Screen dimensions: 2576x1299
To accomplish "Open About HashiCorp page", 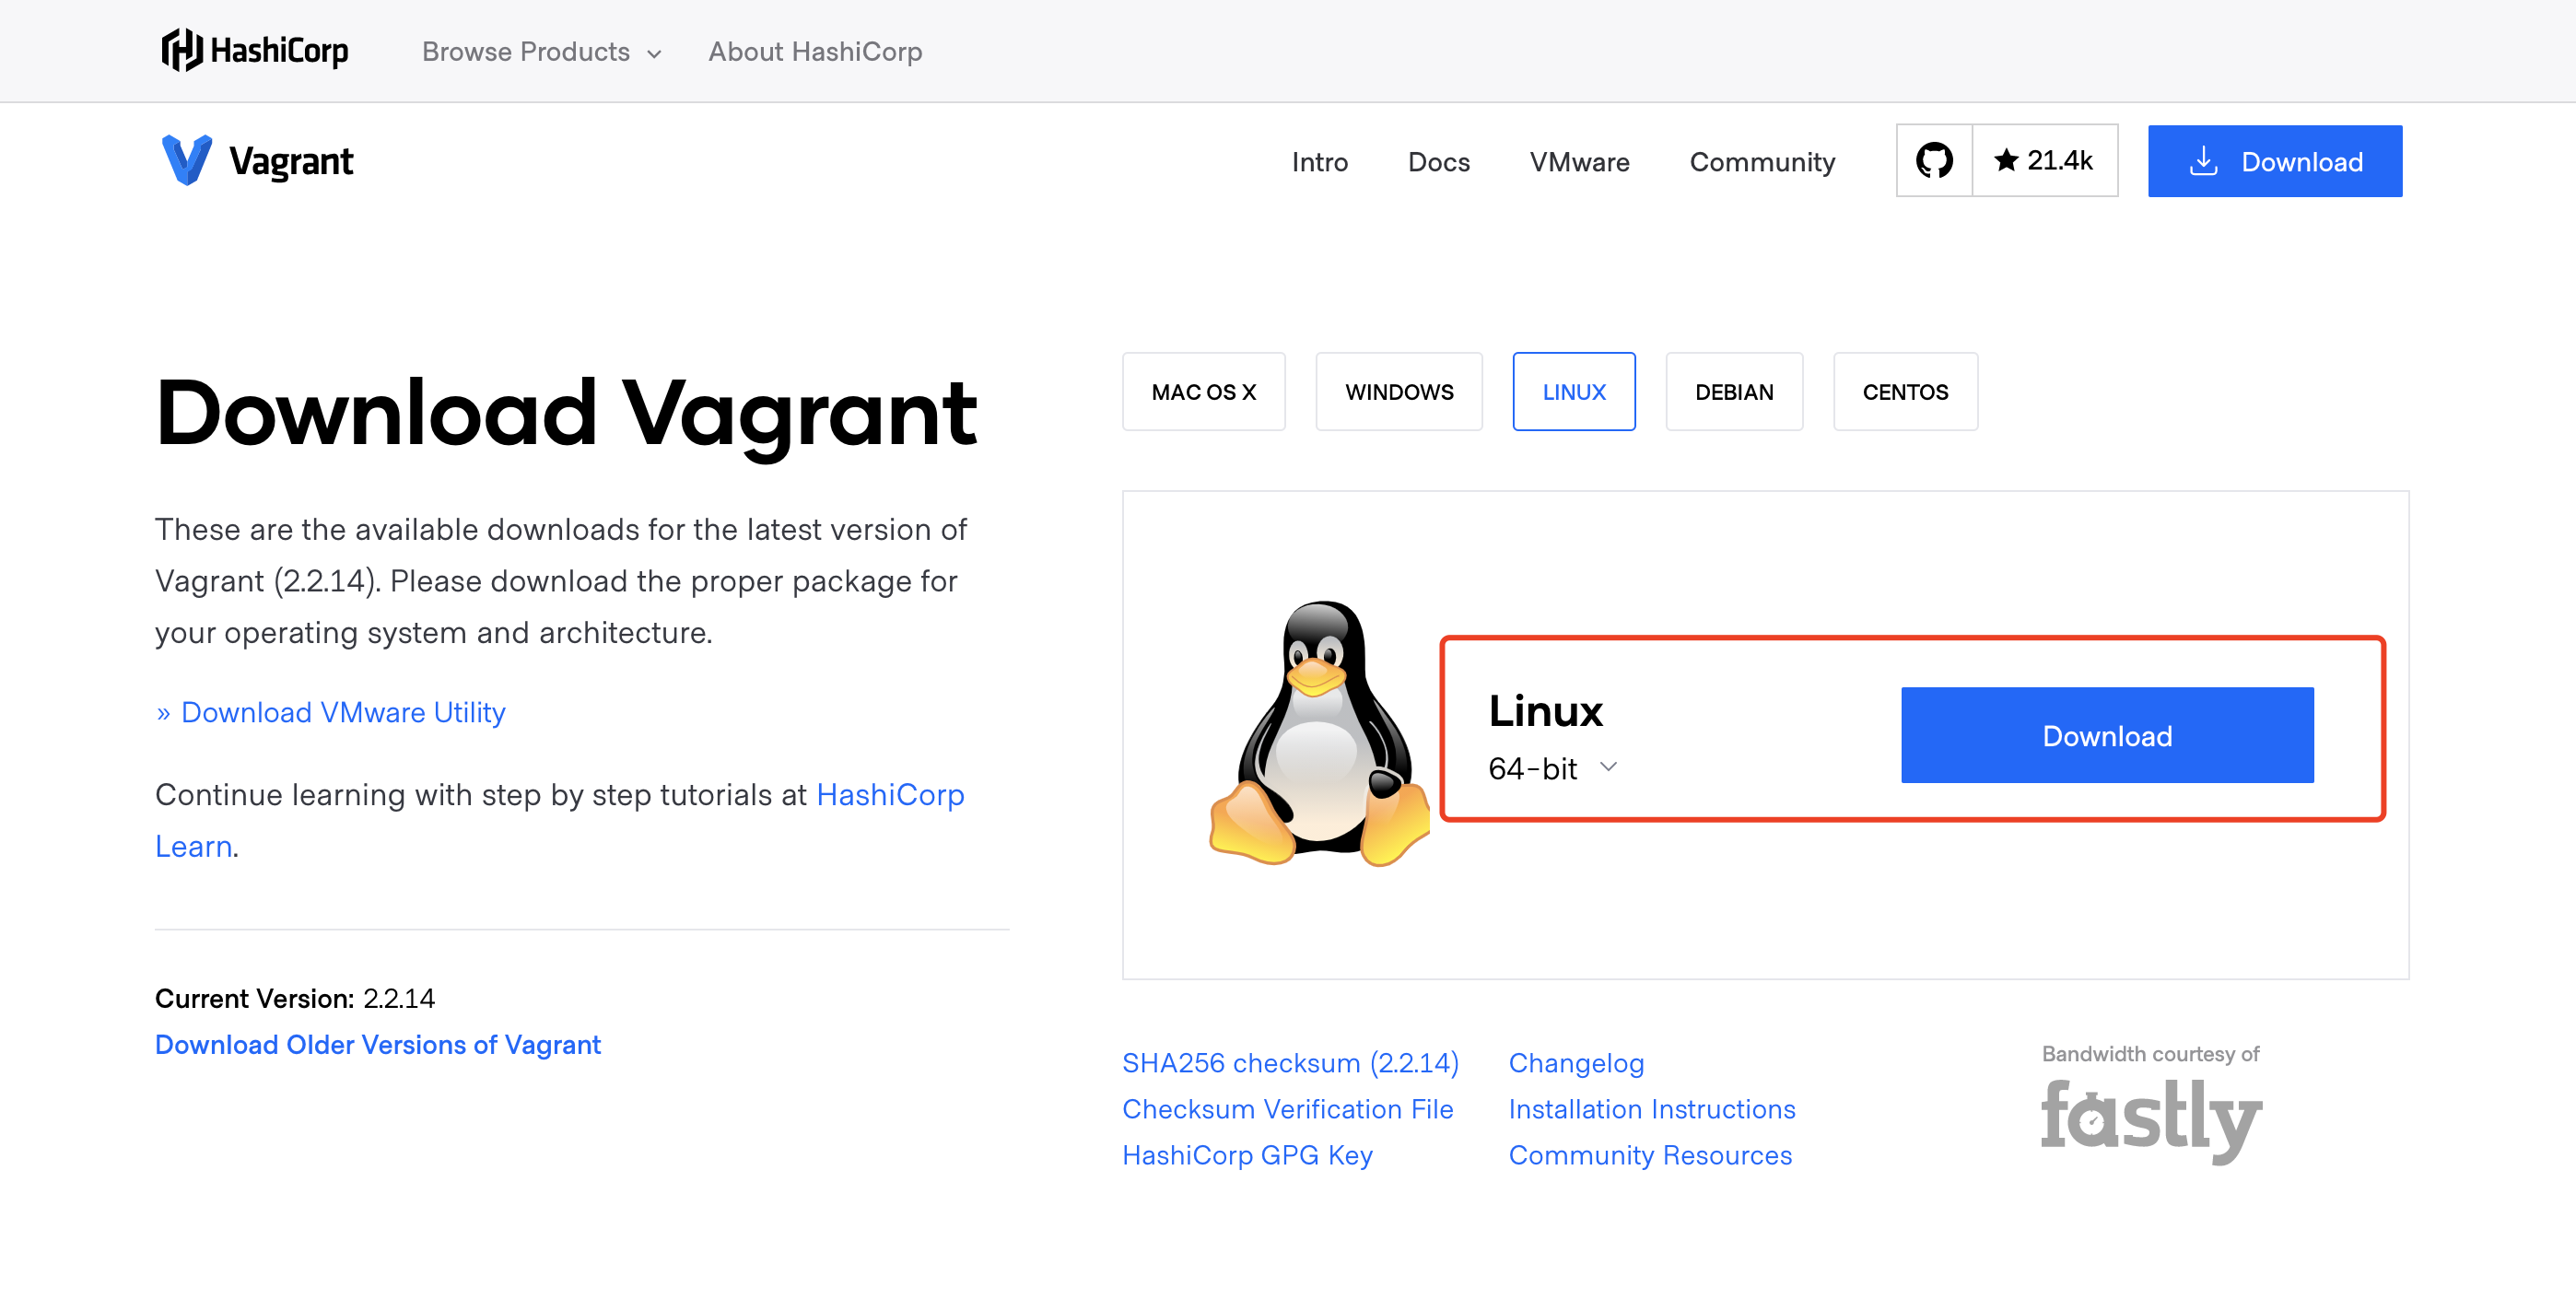I will pos(815,51).
